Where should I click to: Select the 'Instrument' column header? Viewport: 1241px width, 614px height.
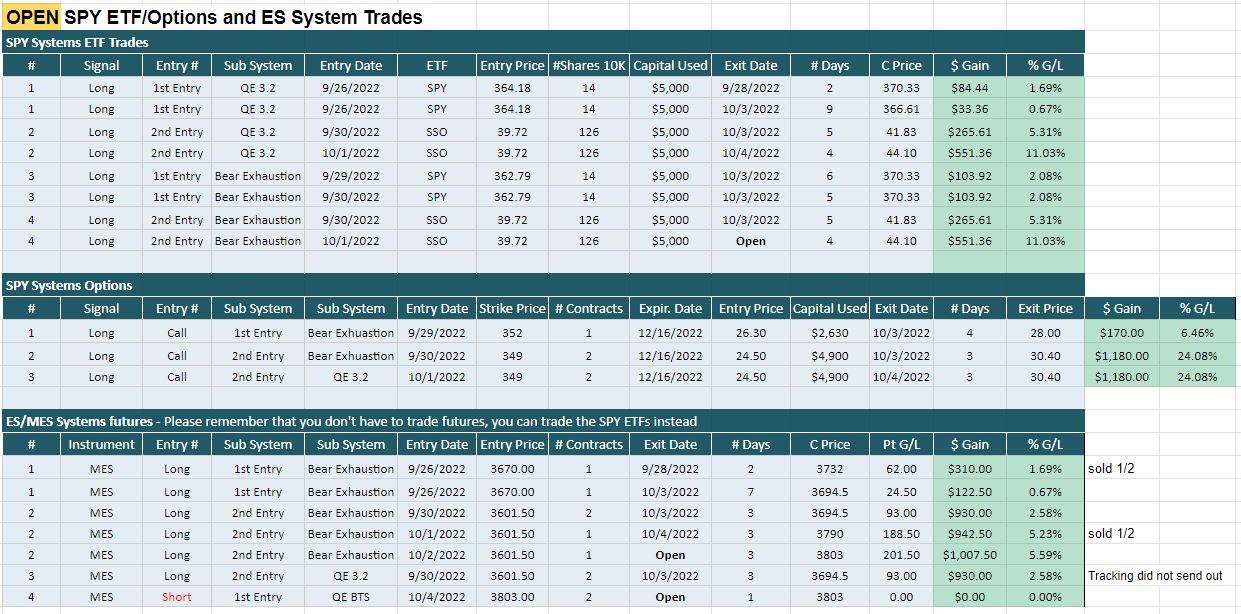[101, 444]
